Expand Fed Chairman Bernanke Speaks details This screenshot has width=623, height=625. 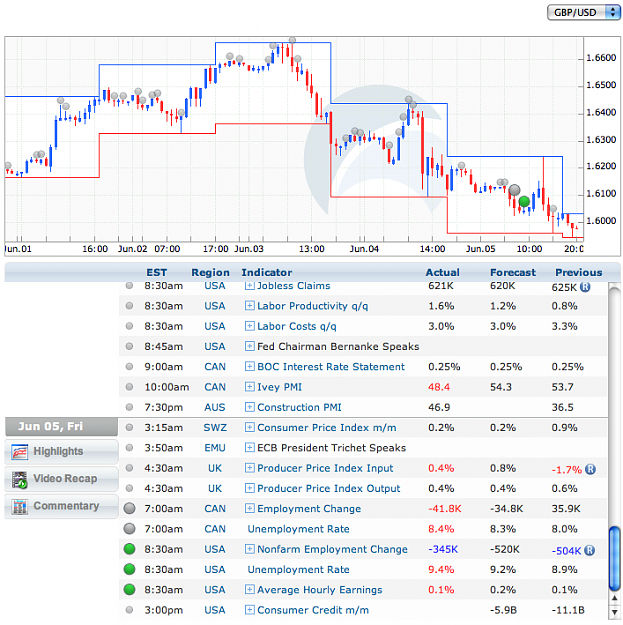coord(250,346)
